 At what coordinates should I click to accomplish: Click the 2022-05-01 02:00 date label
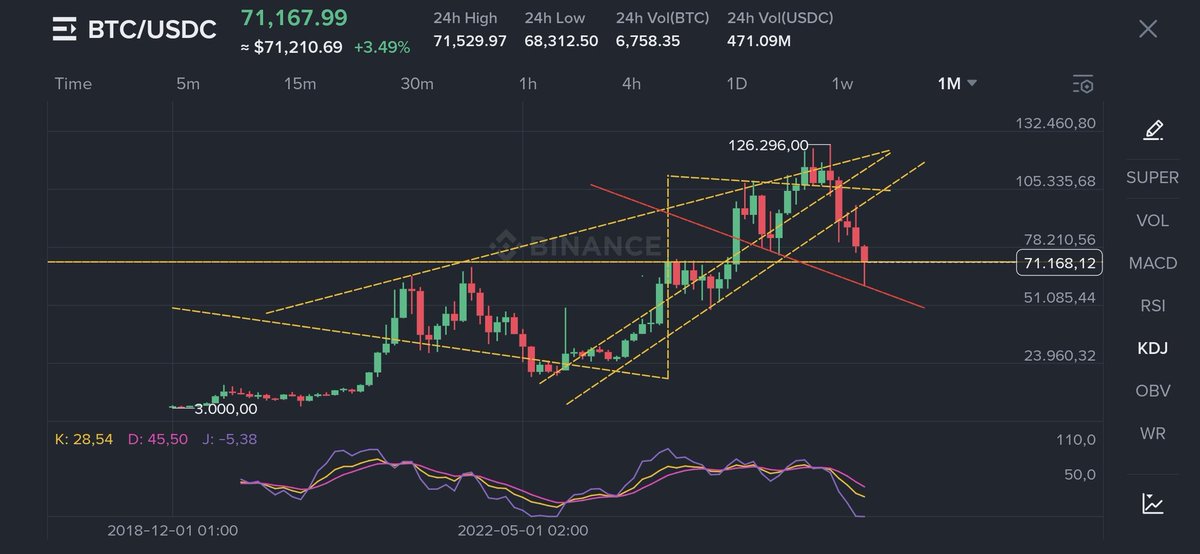[523, 530]
